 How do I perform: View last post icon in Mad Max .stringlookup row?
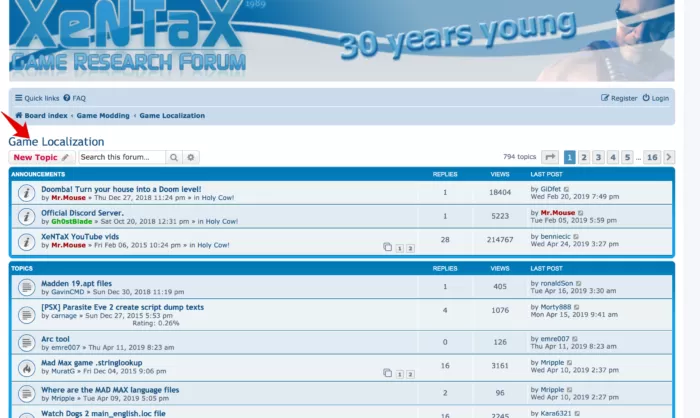pyautogui.click(x=570, y=363)
